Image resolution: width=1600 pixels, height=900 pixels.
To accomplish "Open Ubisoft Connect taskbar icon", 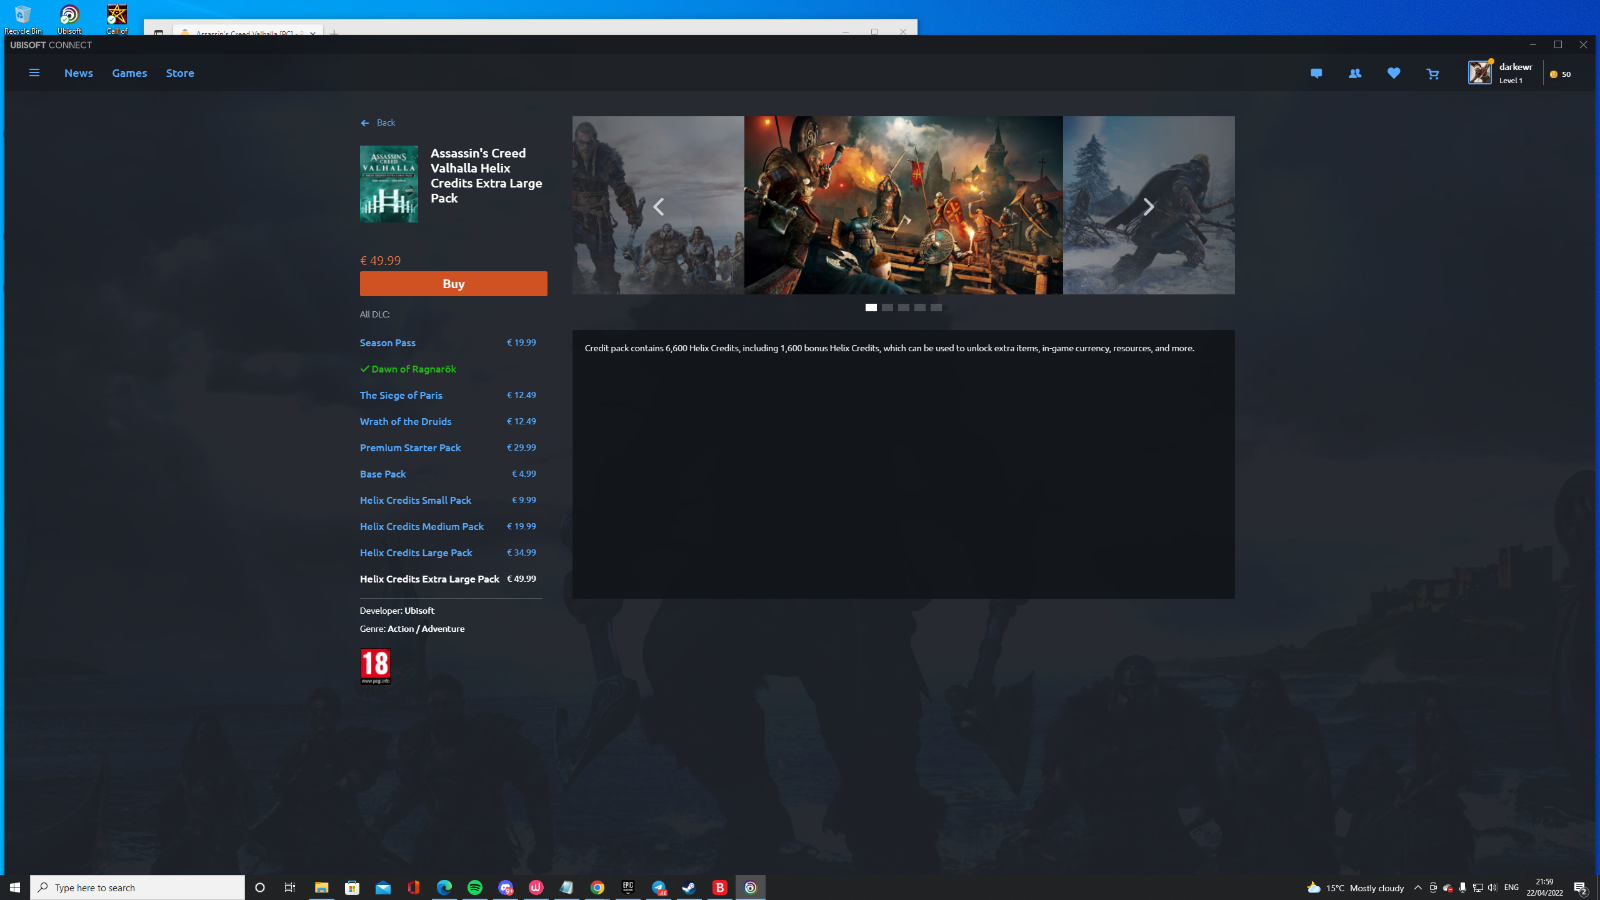I will point(750,887).
